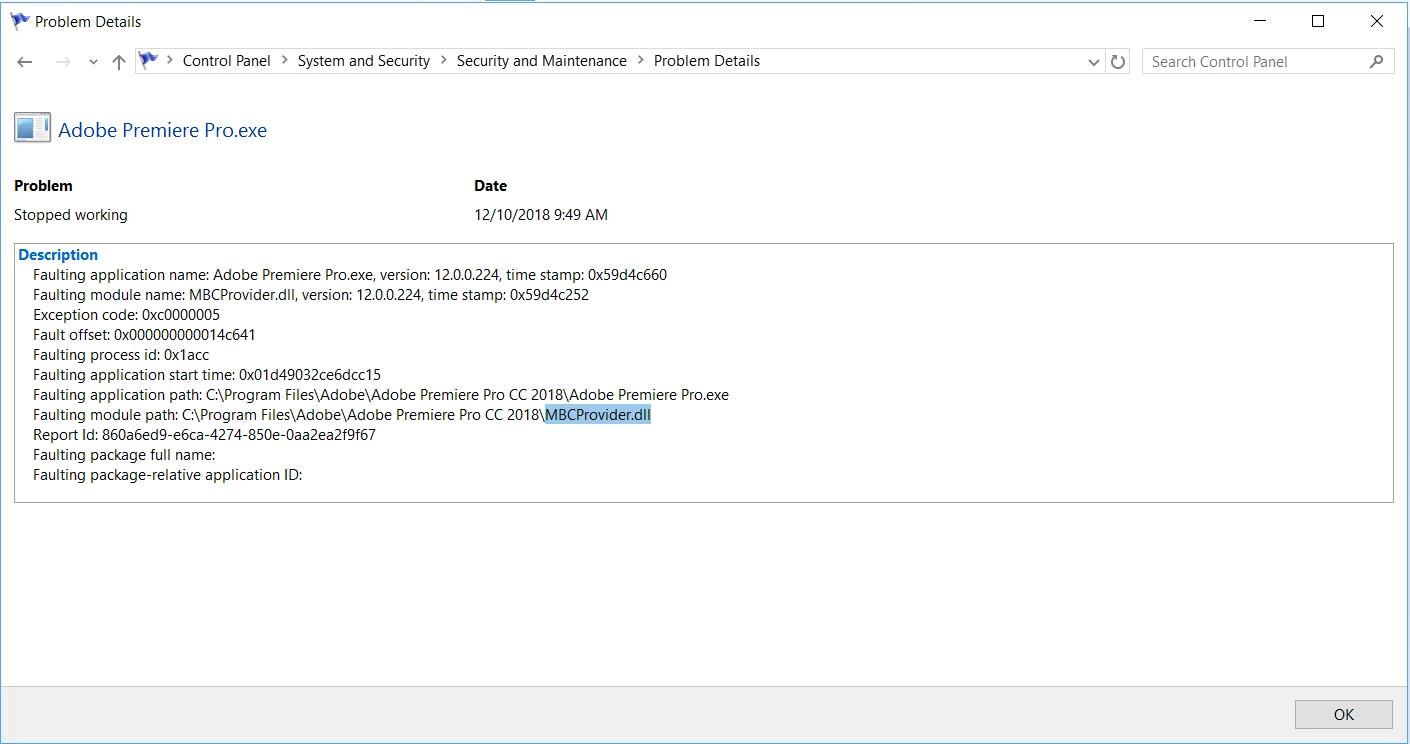1410x744 pixels.
Task: Go back with the Back arrow
Action: tap(25, 62)
